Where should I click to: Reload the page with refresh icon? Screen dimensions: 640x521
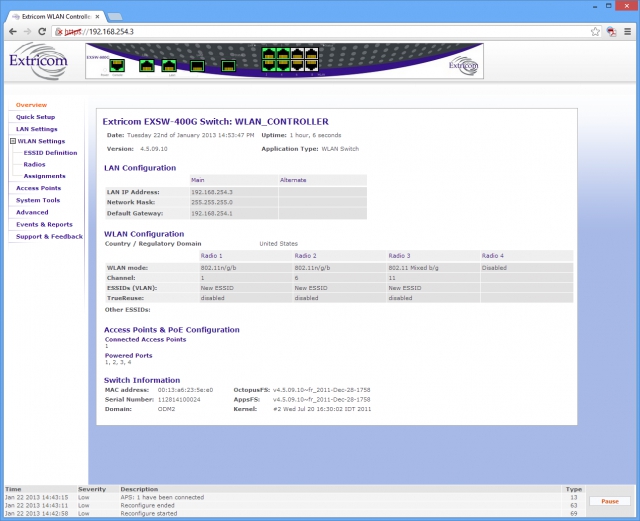pyautogui.click(x=42, y=31)
